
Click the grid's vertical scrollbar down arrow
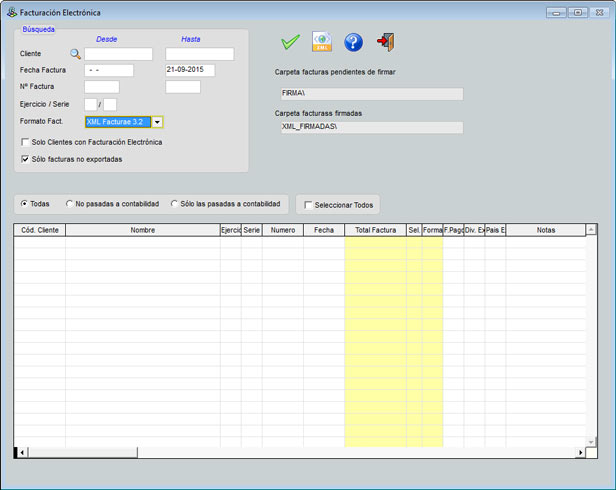(591, 442)
